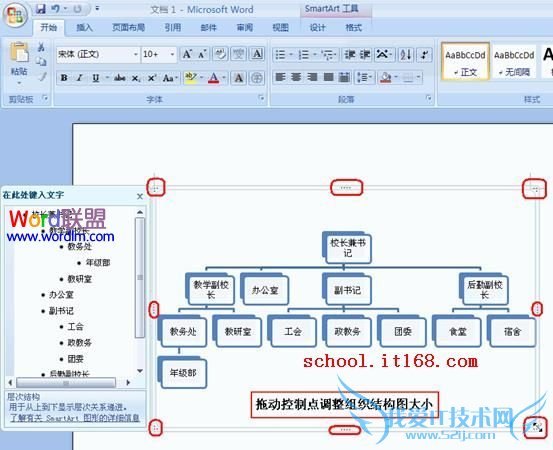Save the document with the floppy icon
Screen dimensions: 553x450
41,8
